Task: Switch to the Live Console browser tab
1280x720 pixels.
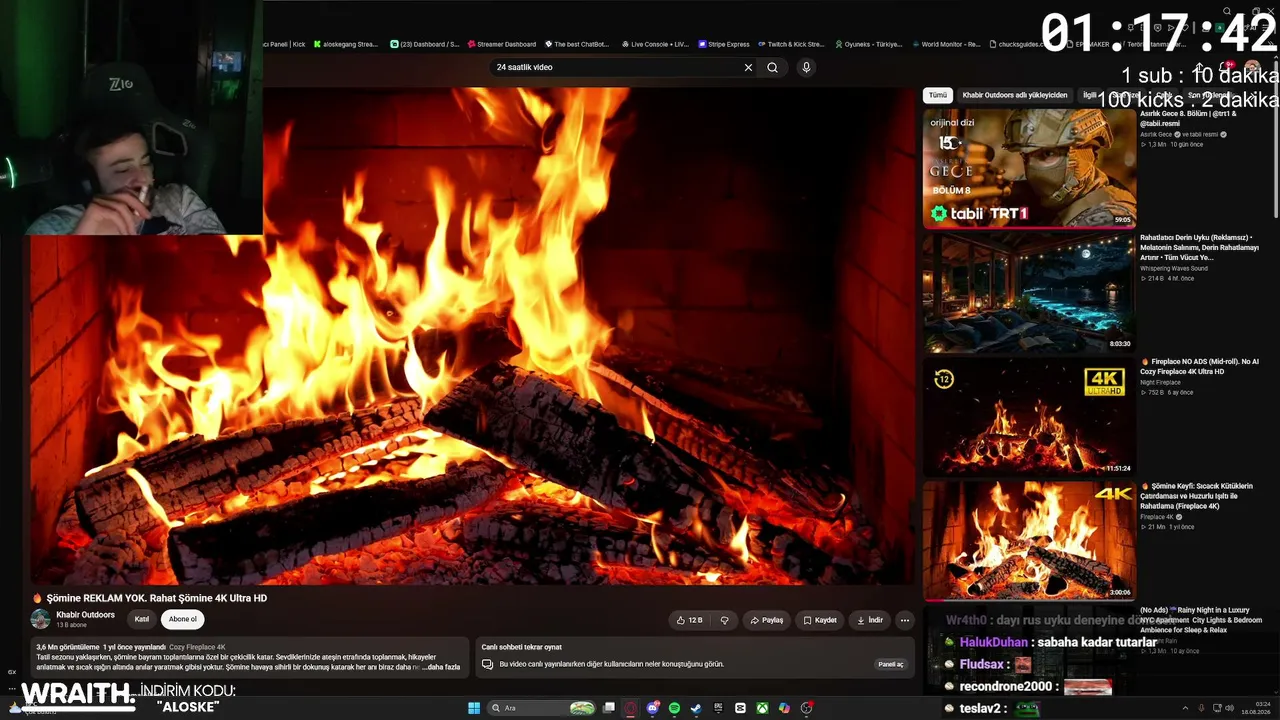Action: (655, 44)
